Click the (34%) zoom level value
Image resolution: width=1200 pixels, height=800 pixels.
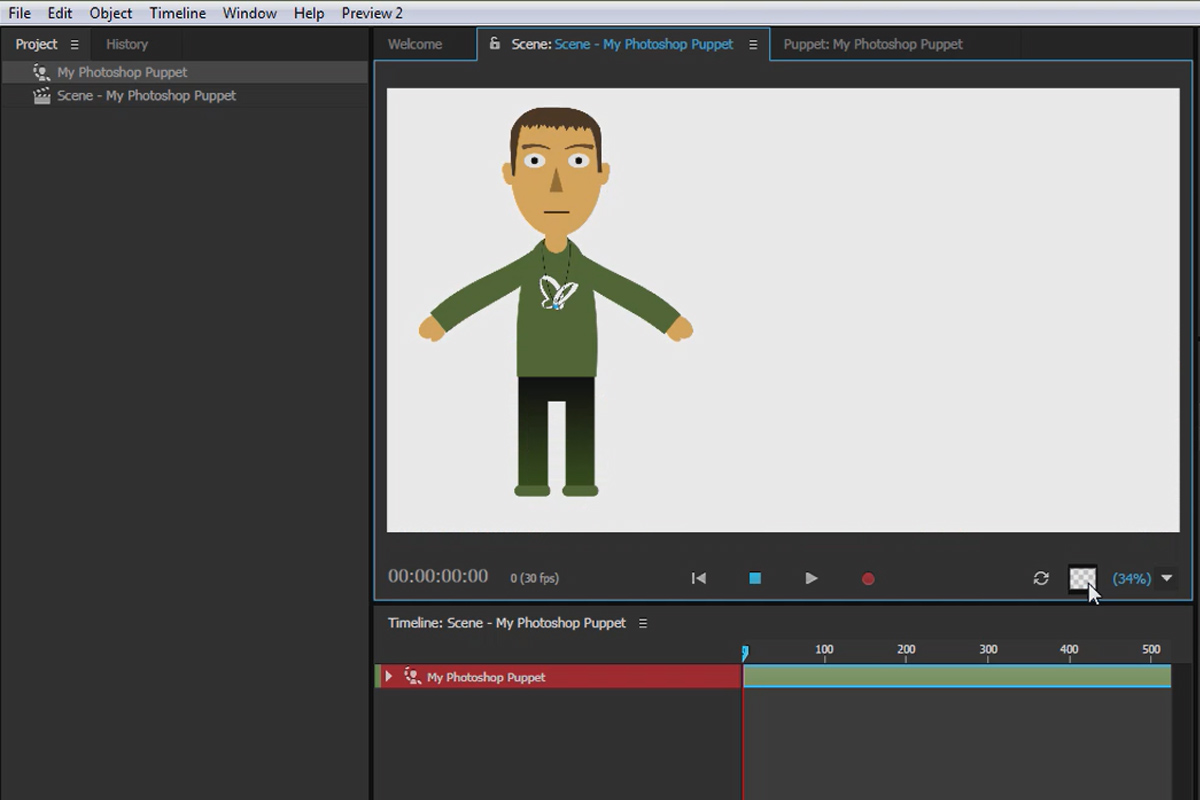(x=1131, y=578)
